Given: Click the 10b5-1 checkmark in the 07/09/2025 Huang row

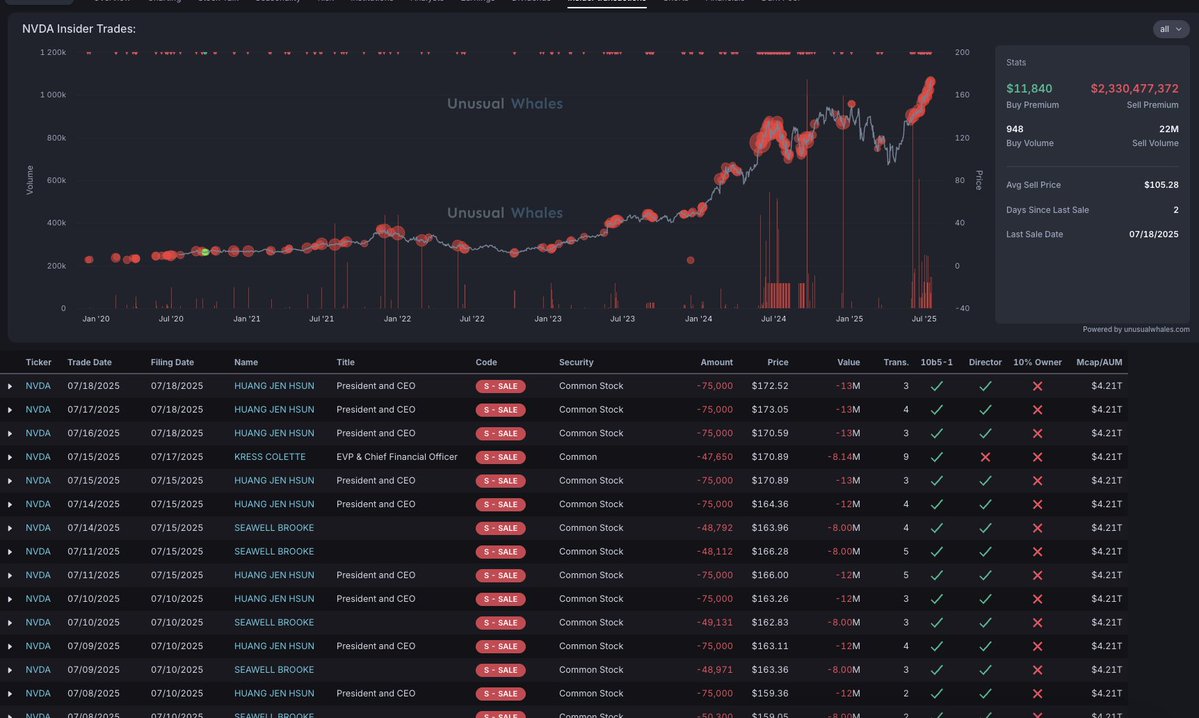Looking at the screenshot, I should coord(936,647).
